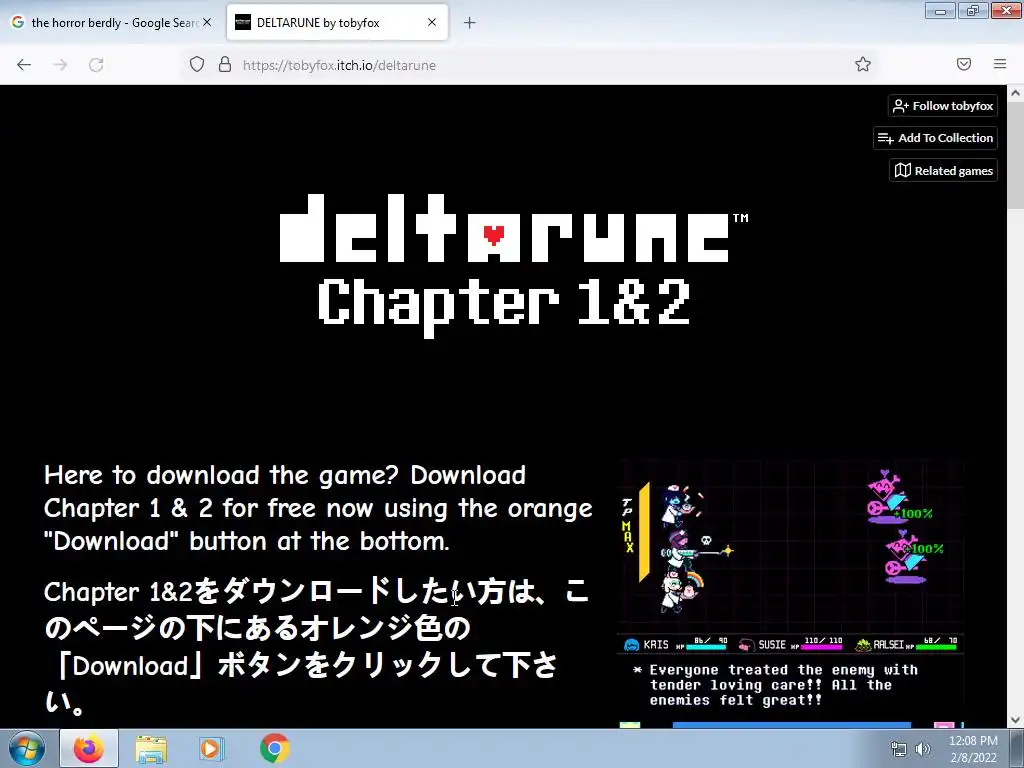Follow tobyfox button
Viewport: 1024px width, 768px height.
click(943, 106)
